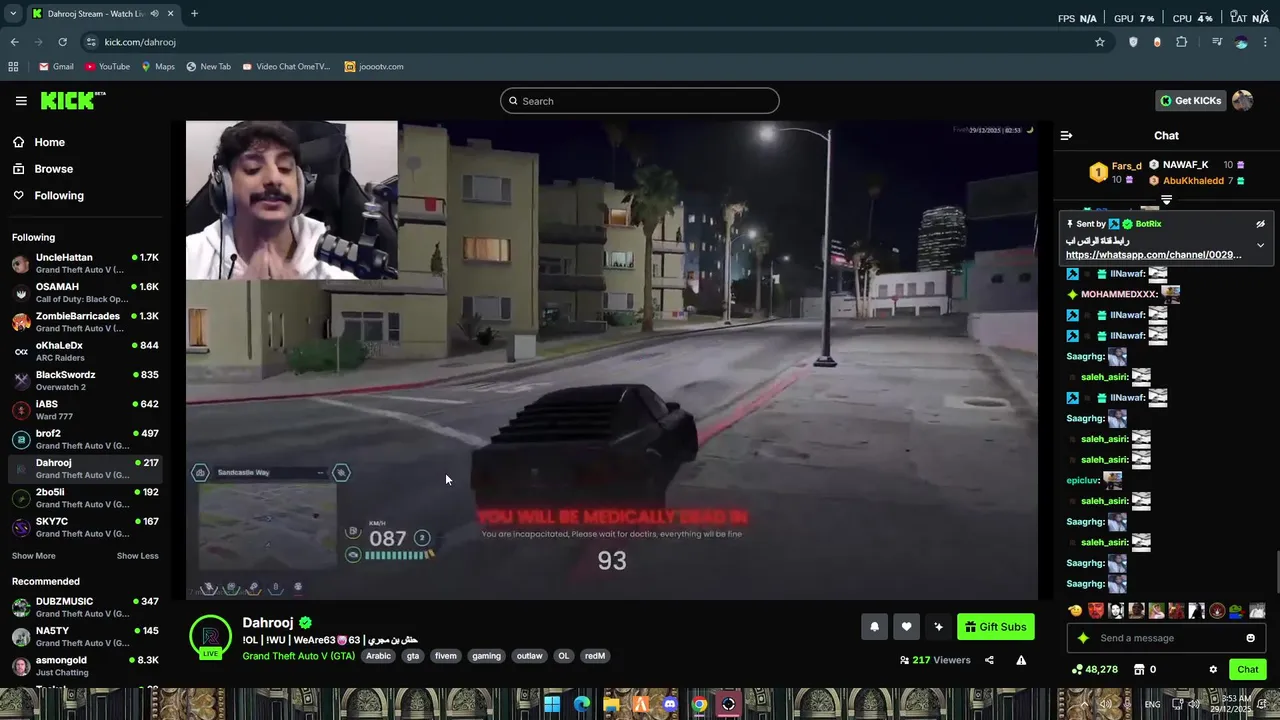
Task: Click the heart follow button
Action: coord(906,627)
